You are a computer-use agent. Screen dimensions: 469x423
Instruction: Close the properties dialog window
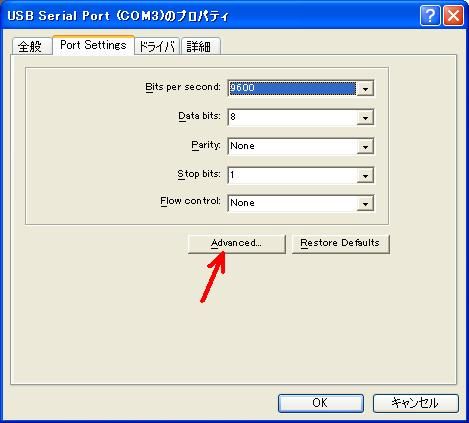pyautogui.click(x=453, y=15)
